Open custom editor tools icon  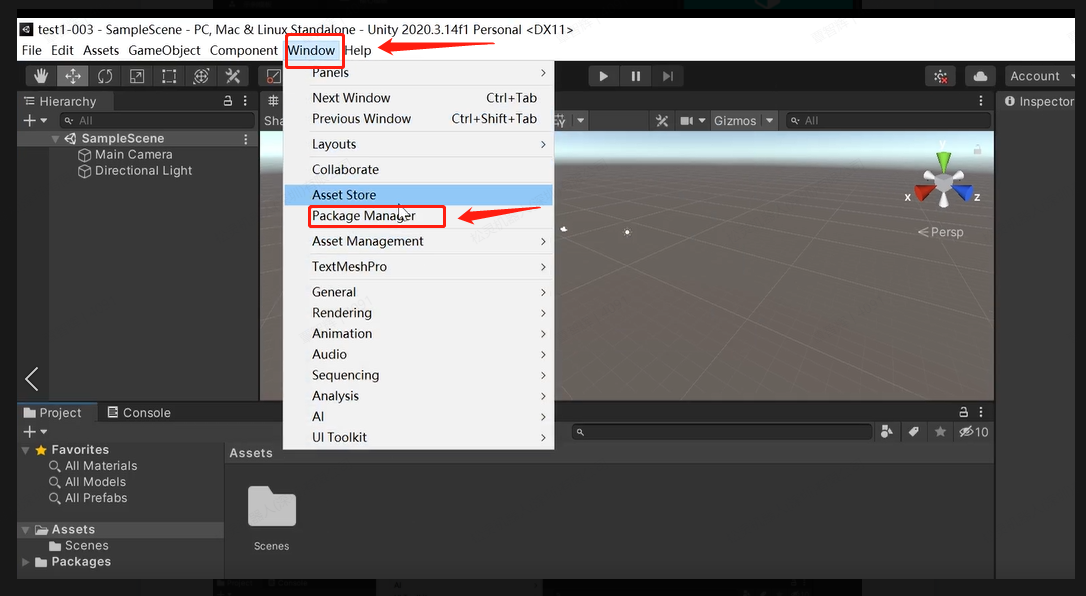[x=233, y=76]
